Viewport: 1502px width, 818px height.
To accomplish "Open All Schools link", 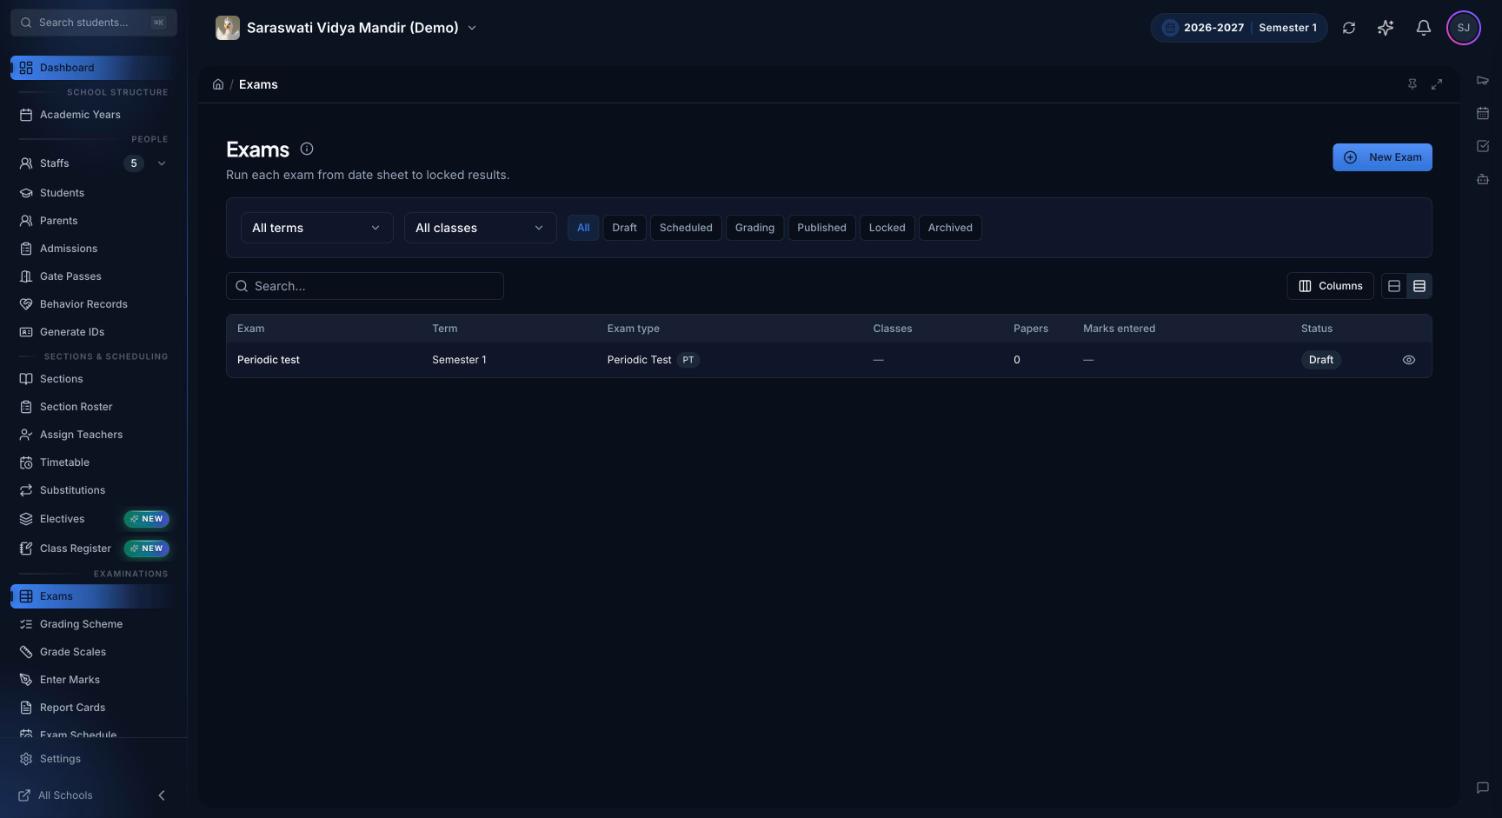I will (x=56, y=796).
